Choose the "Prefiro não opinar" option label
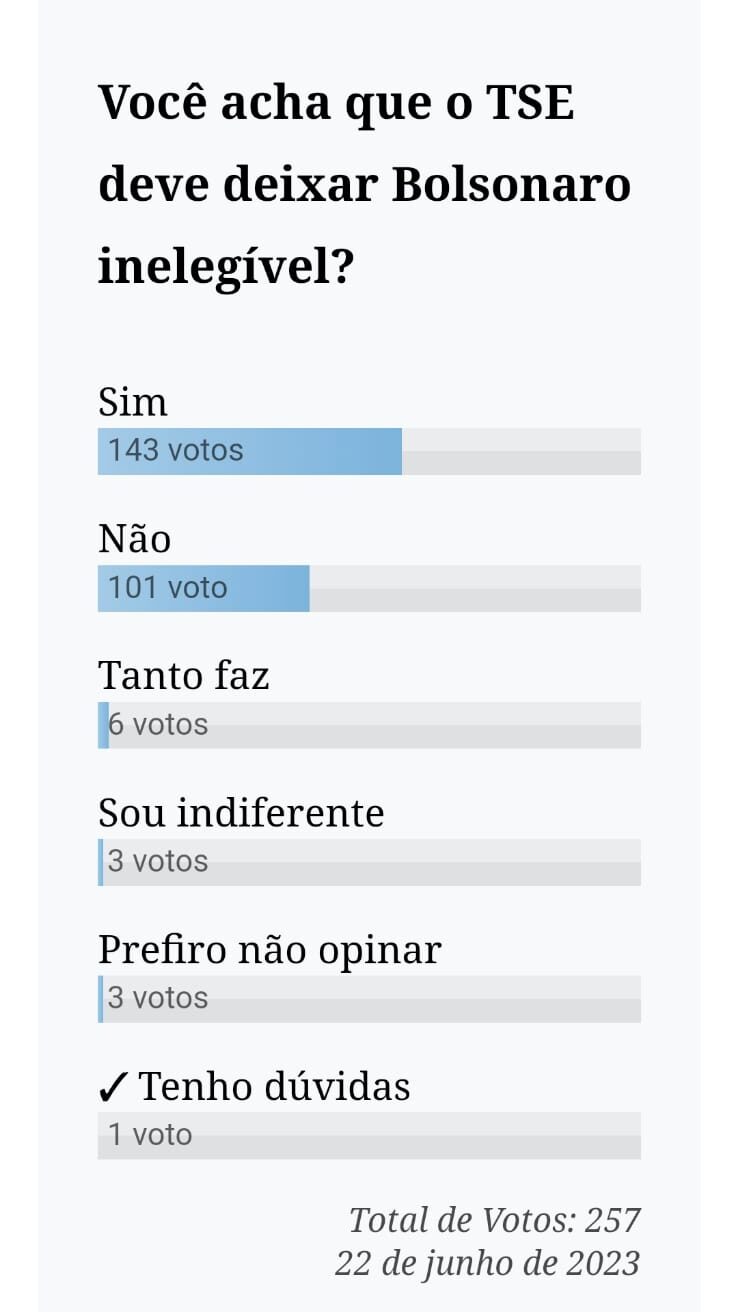Screen dimensions: 738x1312 [x=269, y=950]
